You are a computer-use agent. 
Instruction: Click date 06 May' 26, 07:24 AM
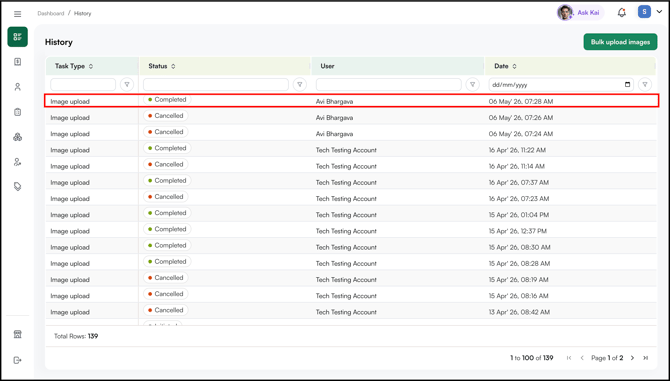pyautogui.click(x=520, y=134)
